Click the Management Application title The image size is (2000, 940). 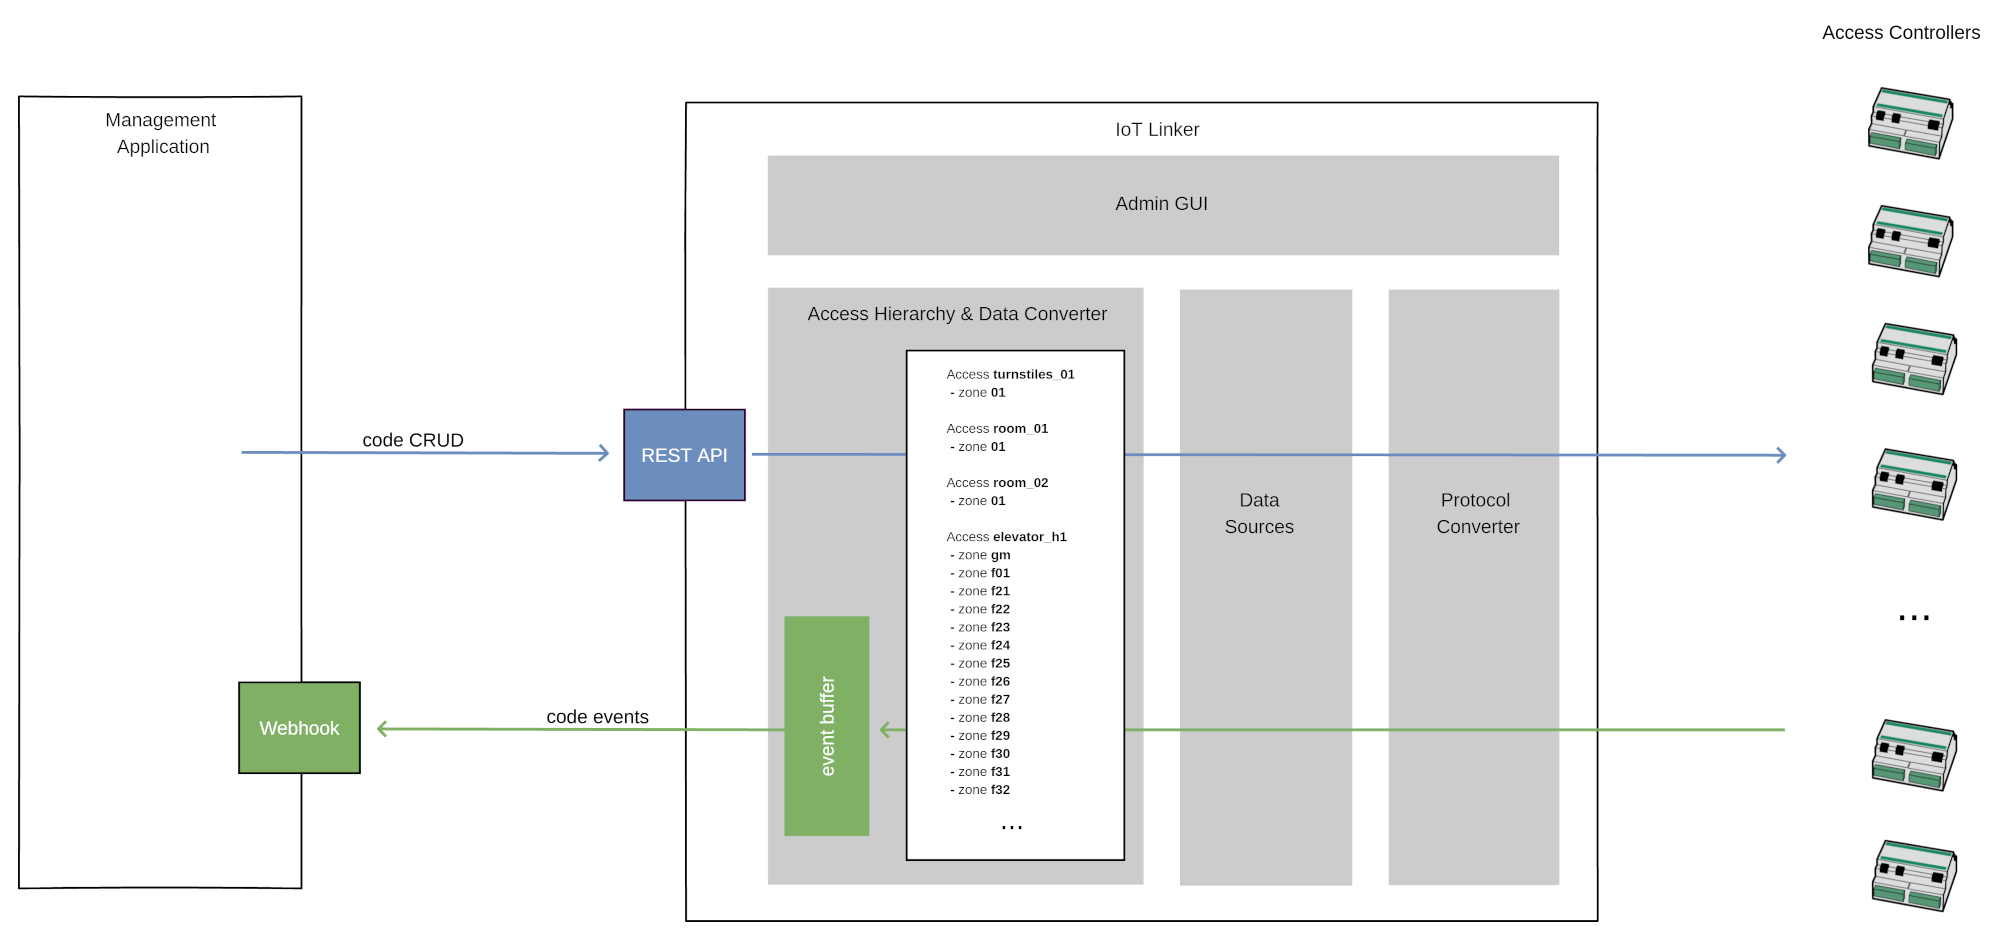click(161, 133)
